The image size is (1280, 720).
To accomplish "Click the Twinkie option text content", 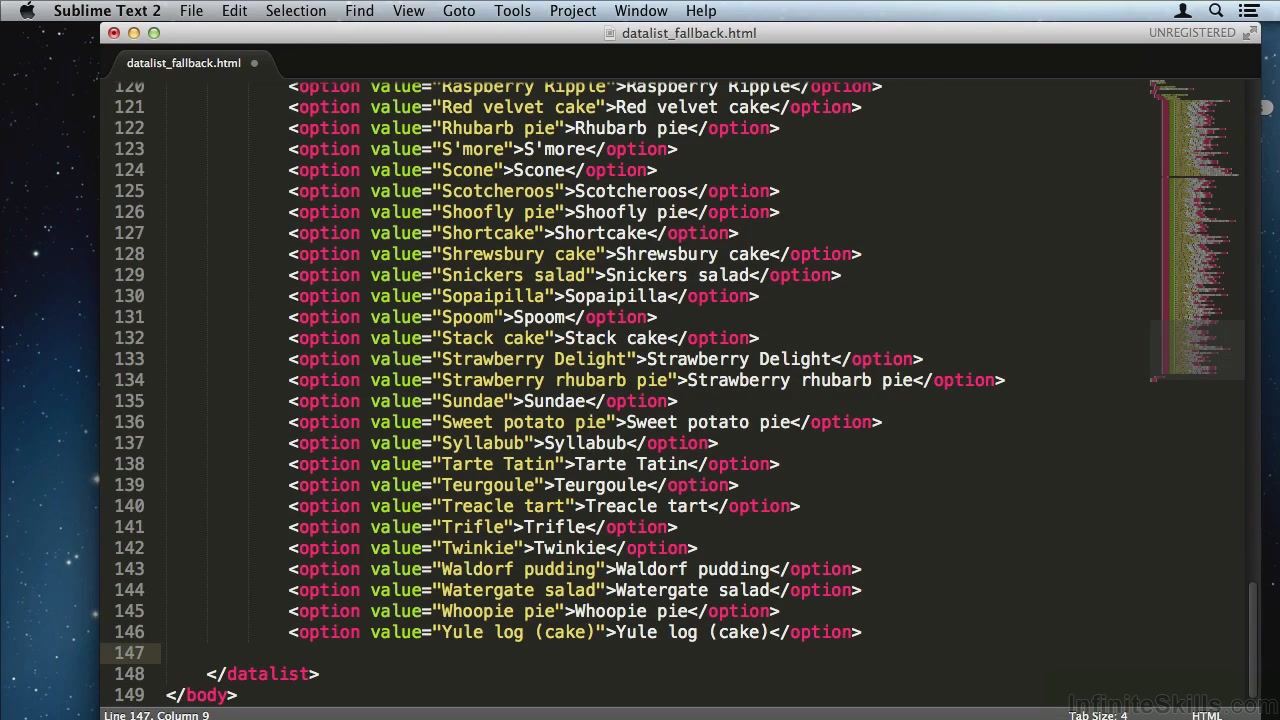I will click(x=570, y=548).
